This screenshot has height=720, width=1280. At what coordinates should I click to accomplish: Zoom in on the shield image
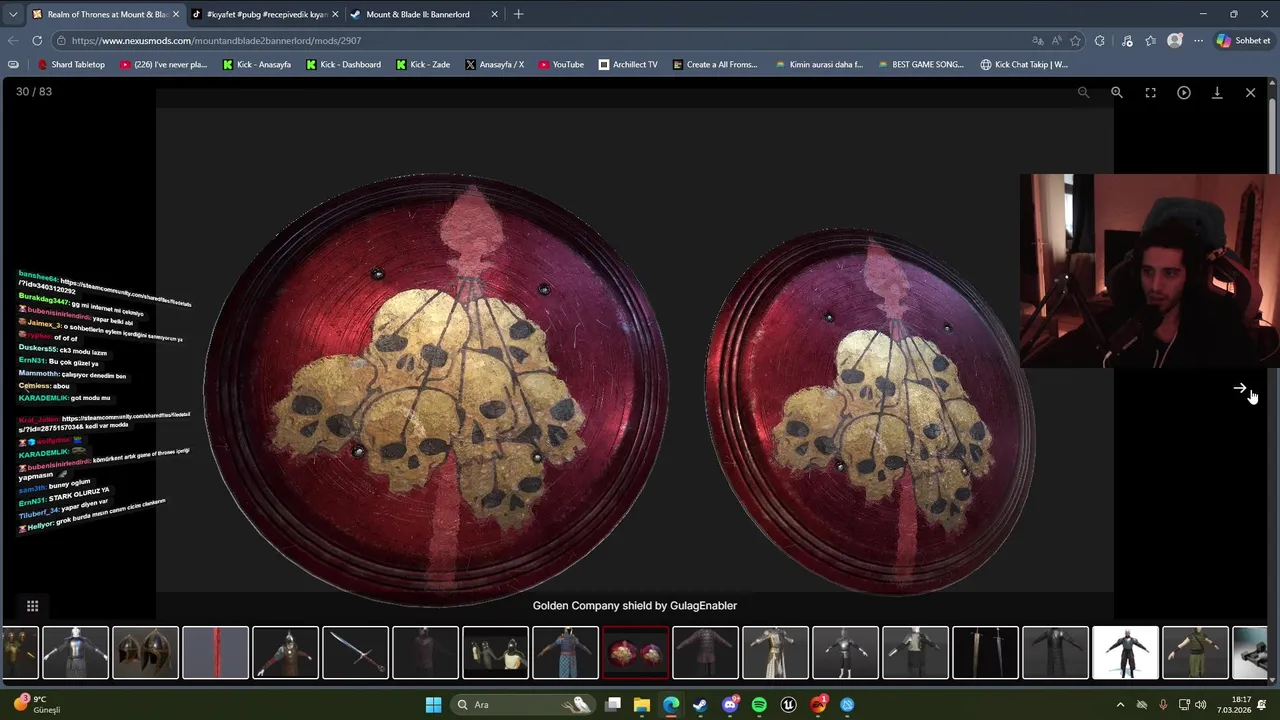tap(1117, 92)
